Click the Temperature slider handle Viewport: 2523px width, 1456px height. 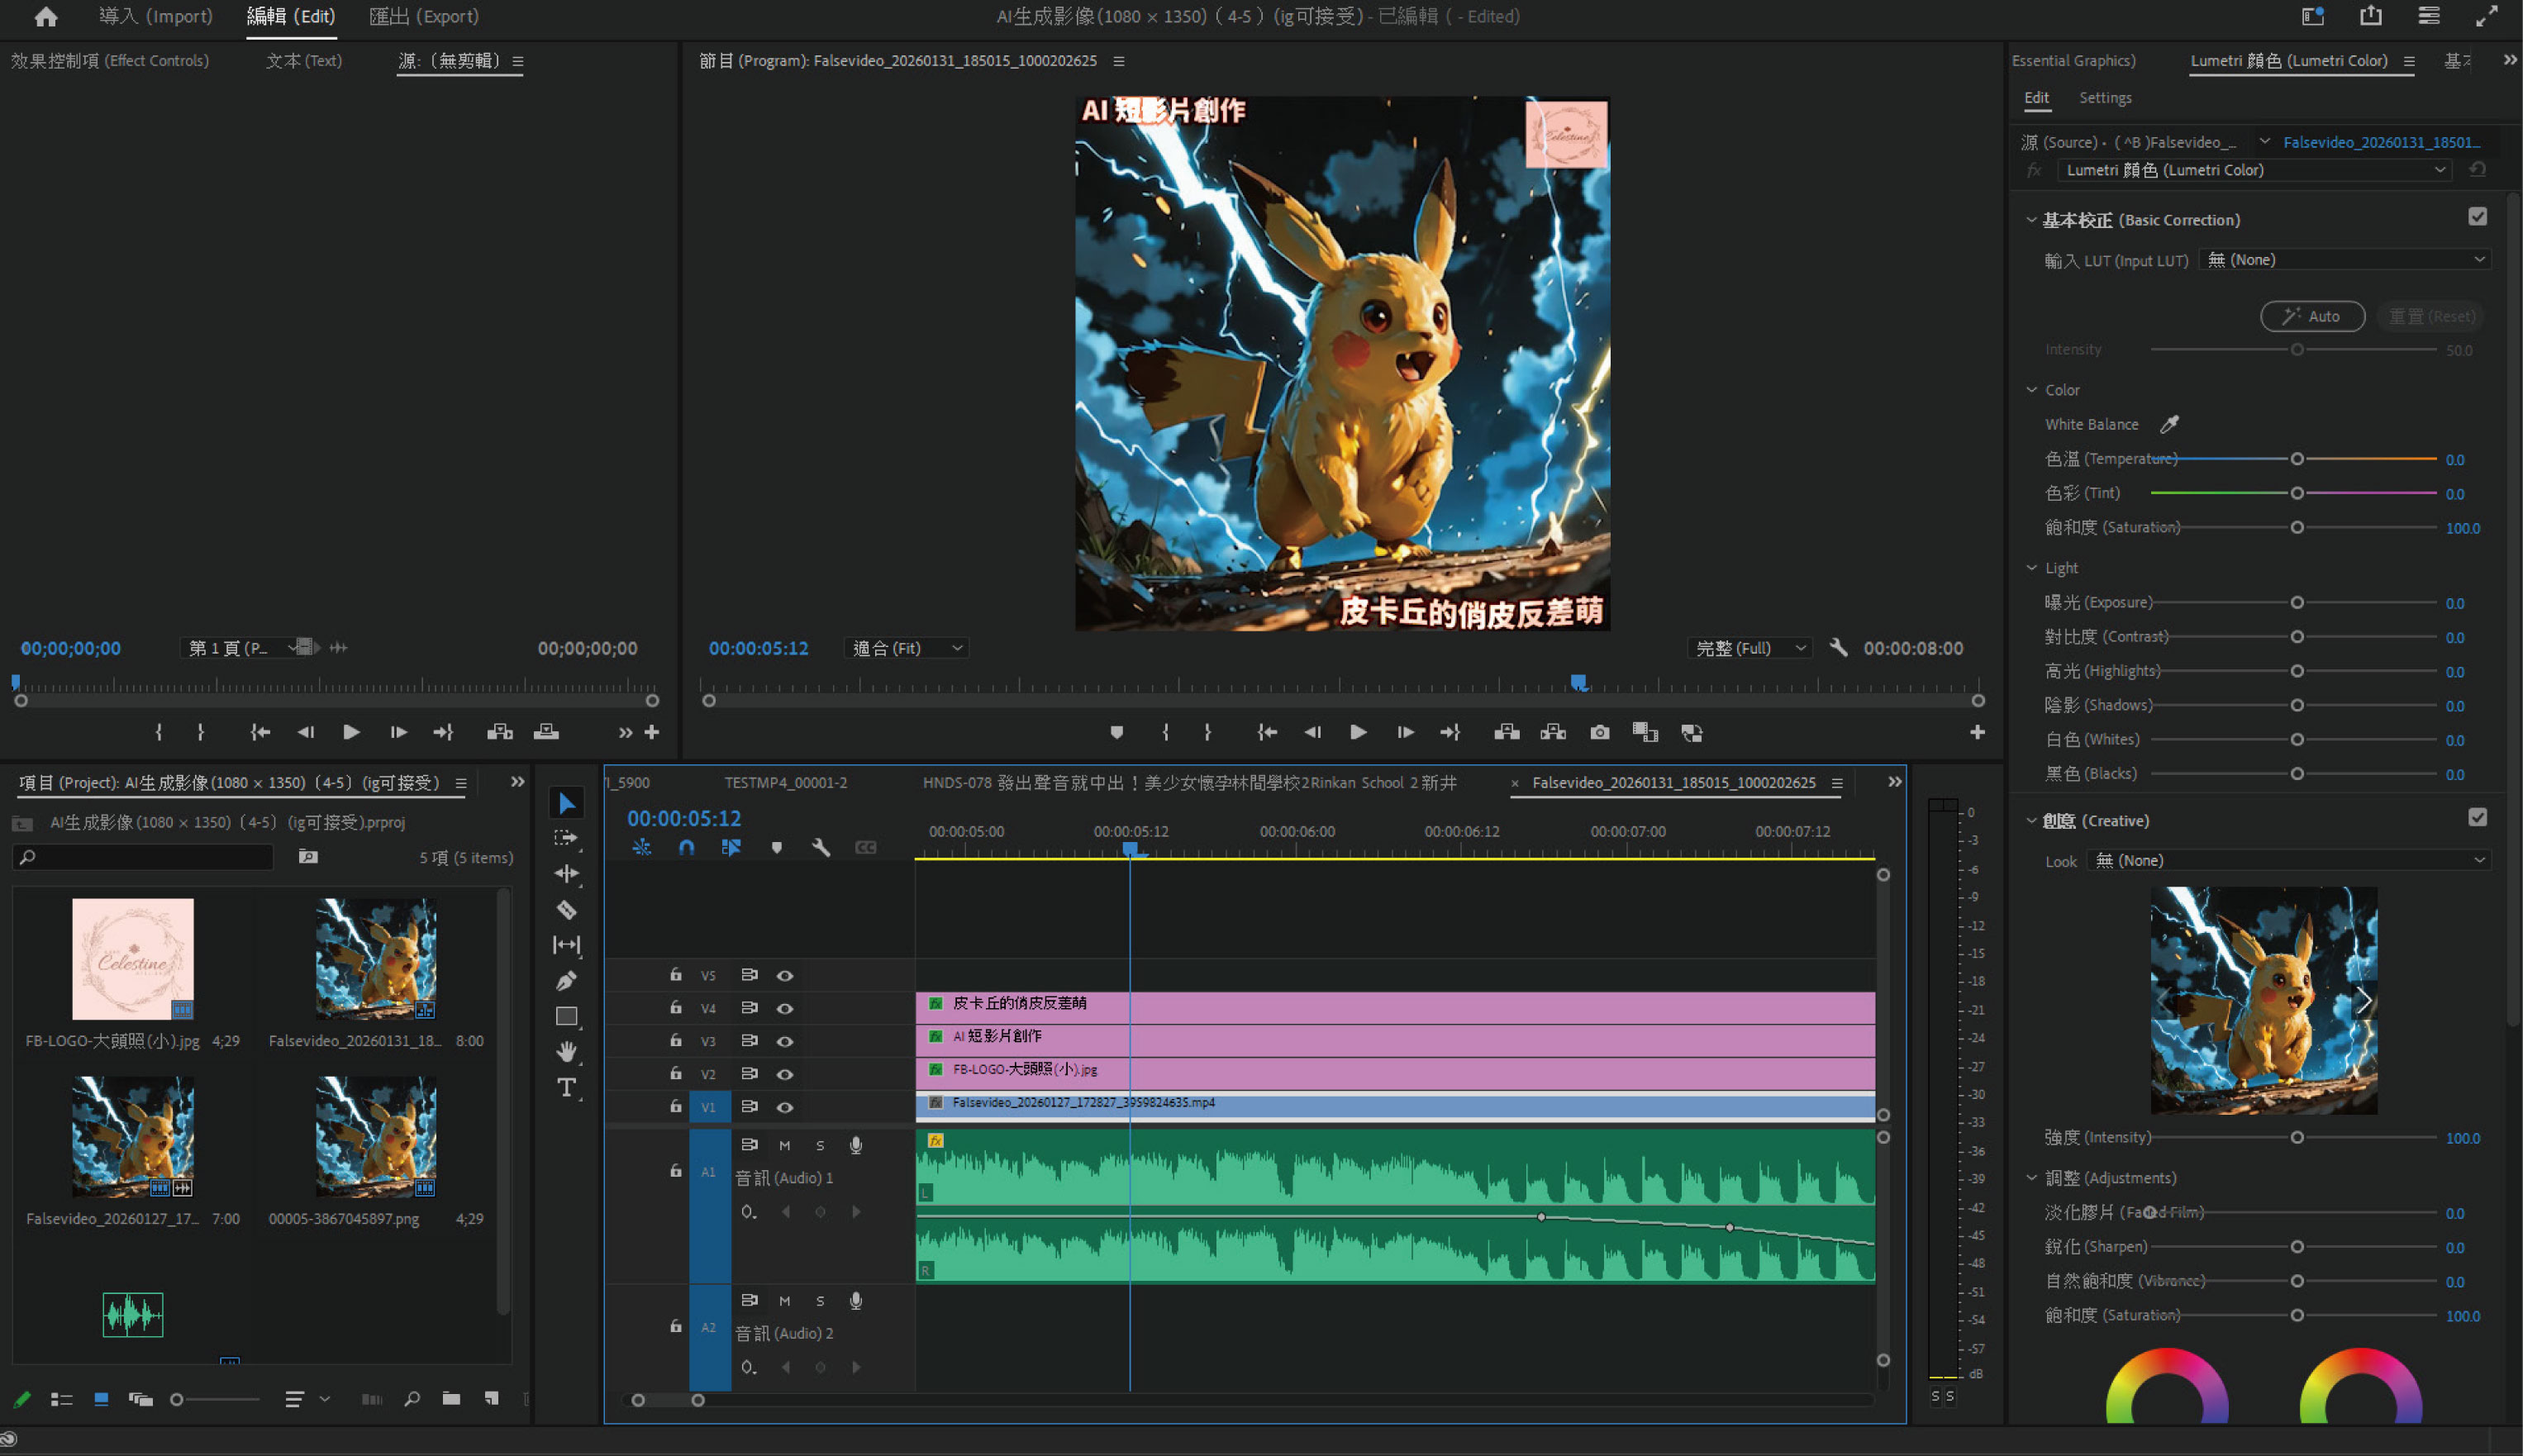[x=2297, y=459]
